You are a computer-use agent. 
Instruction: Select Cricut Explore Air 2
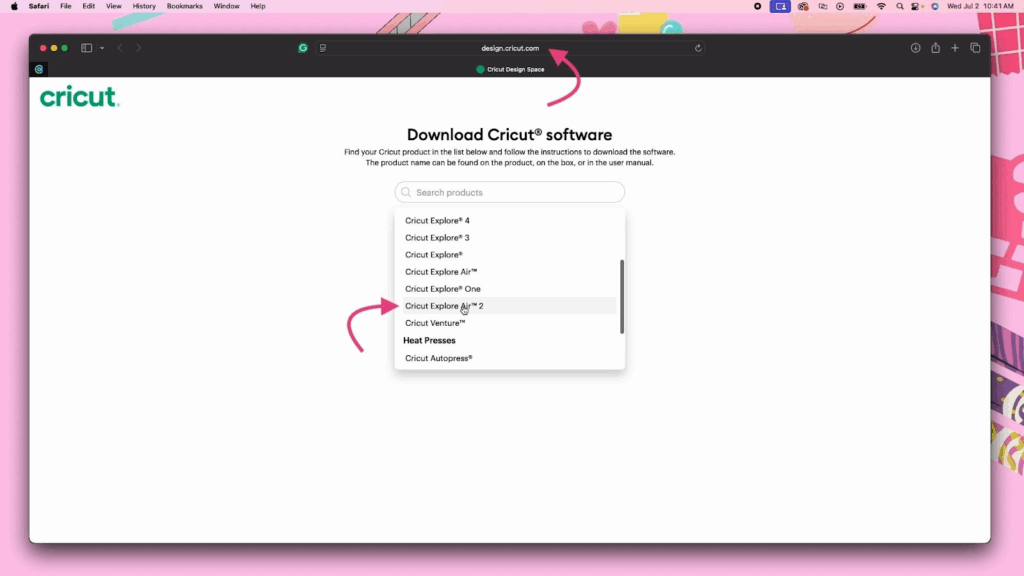pyautogui.click(x=509, y=306)
